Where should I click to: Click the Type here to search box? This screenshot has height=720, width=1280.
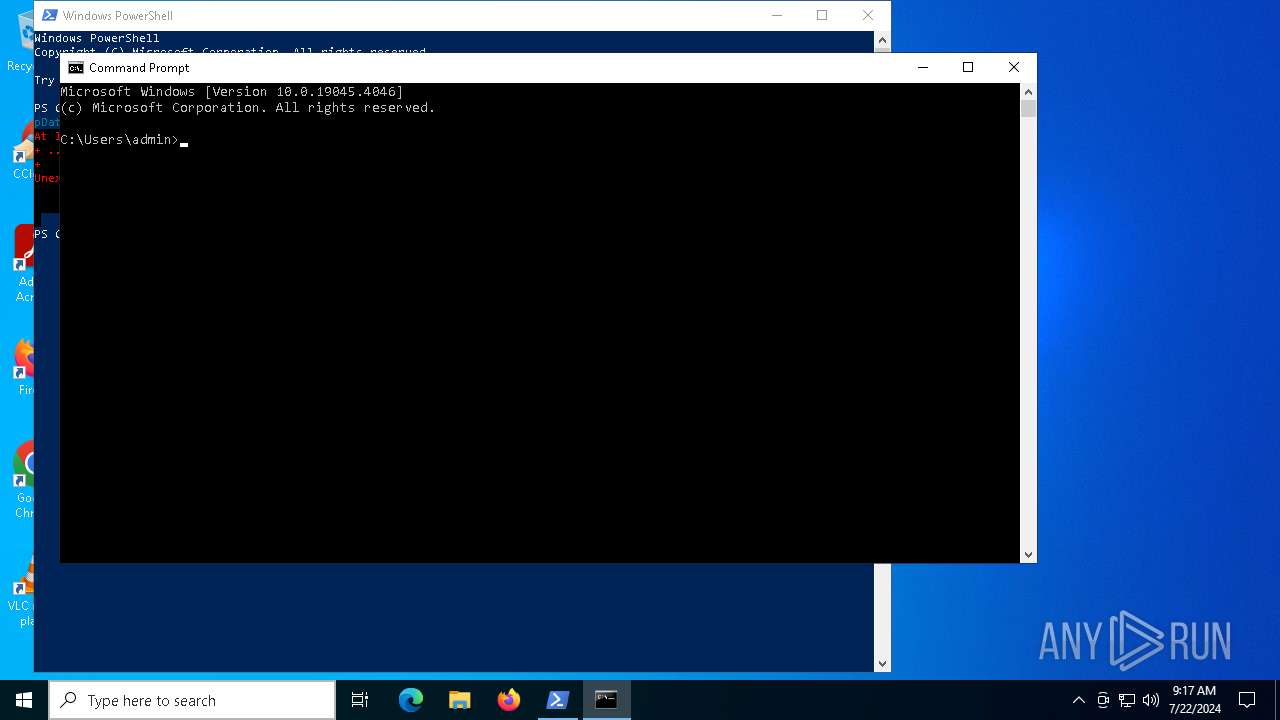(x=192, y=700)
